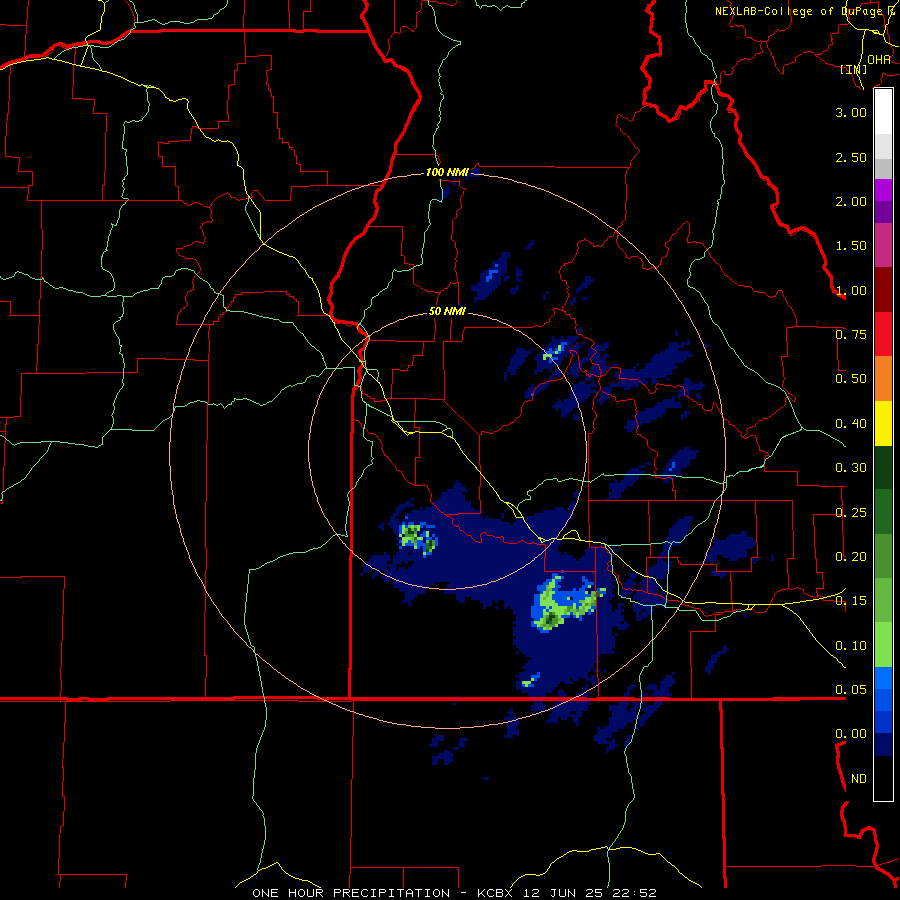Screen dimensions: 900x900
Task: Click the ND legend label
Action: [859, 779]
